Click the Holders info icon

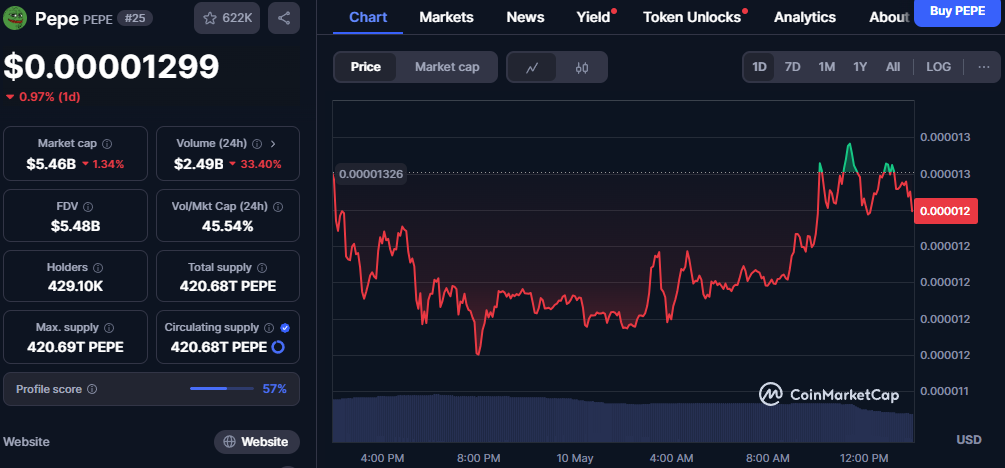[x=99, y=267]
